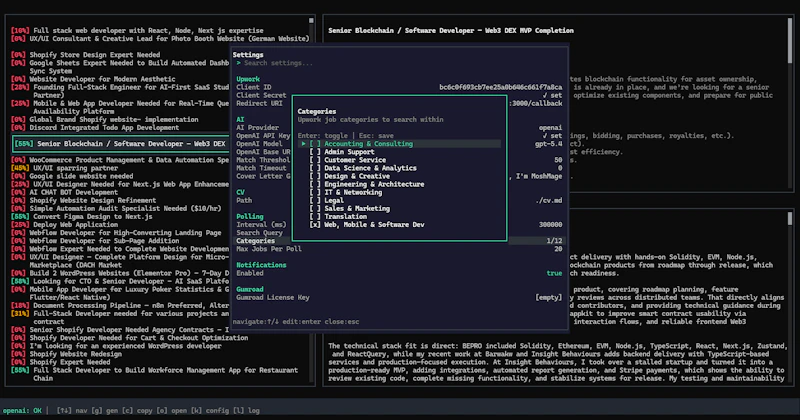Select job 'Website Developer for Modern Aesthetic'
The image size is (800, 420).
(x=93, y=79)
